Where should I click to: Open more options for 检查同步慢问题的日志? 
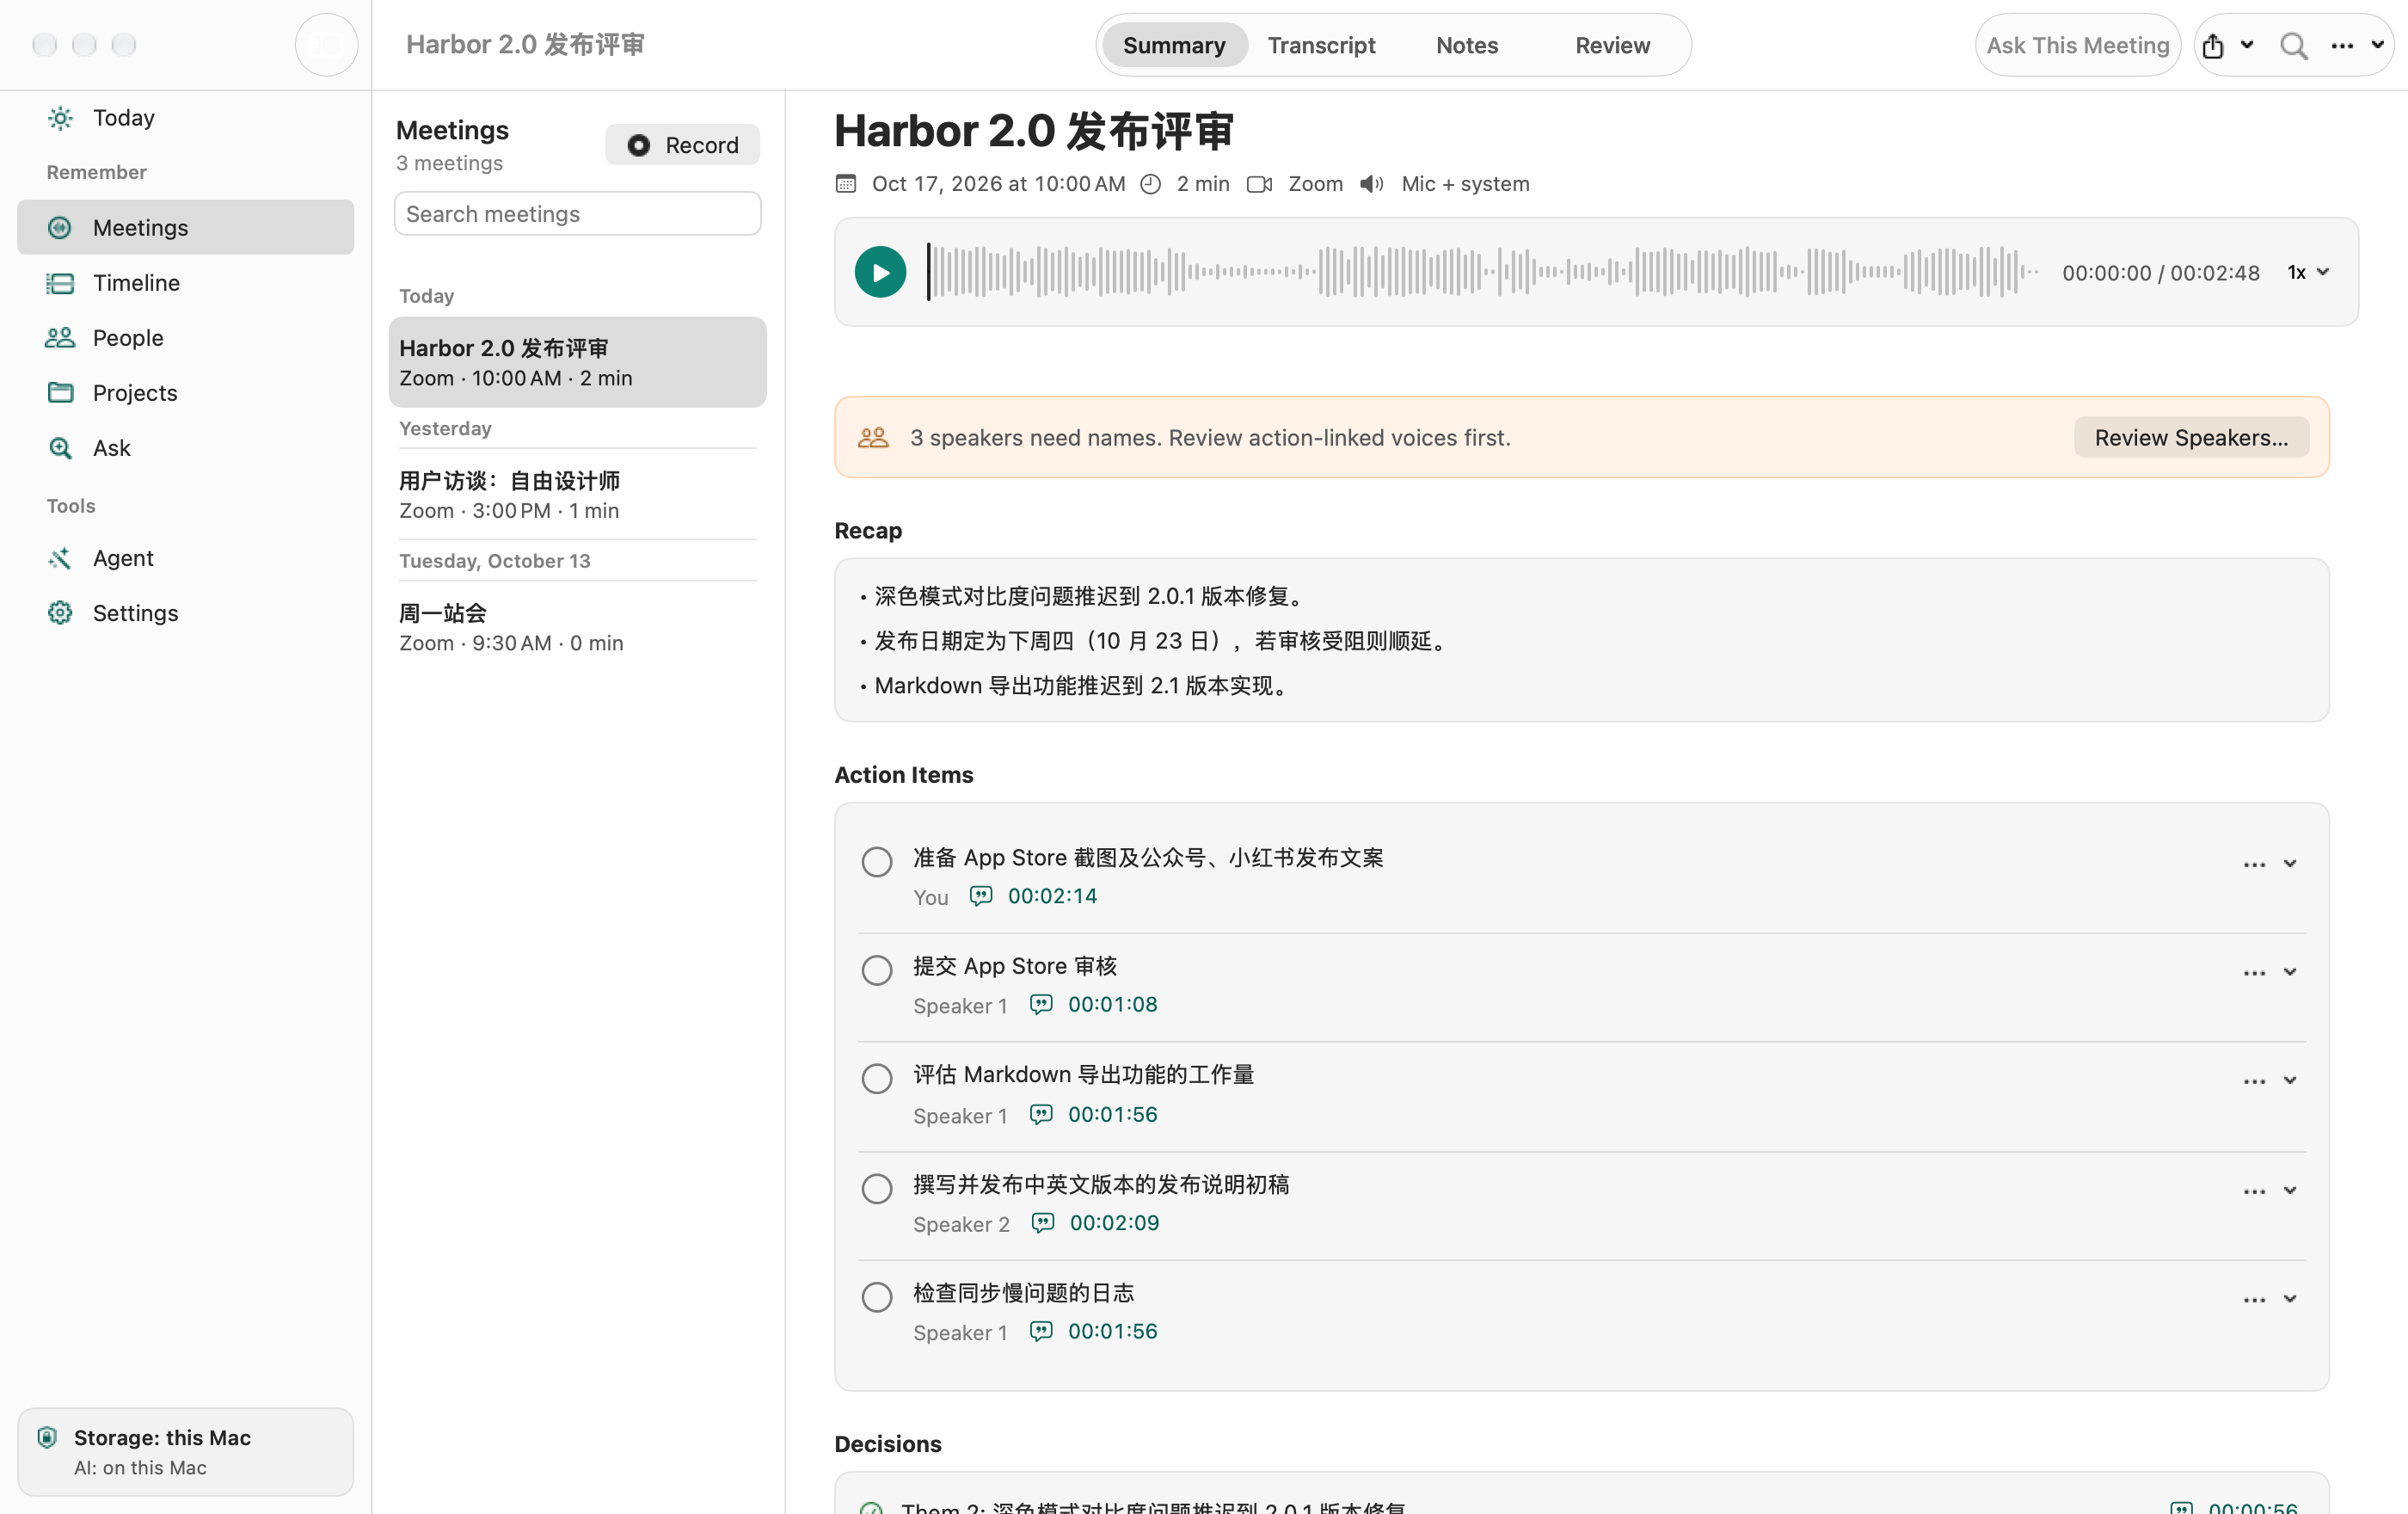coord(2254,1300)
